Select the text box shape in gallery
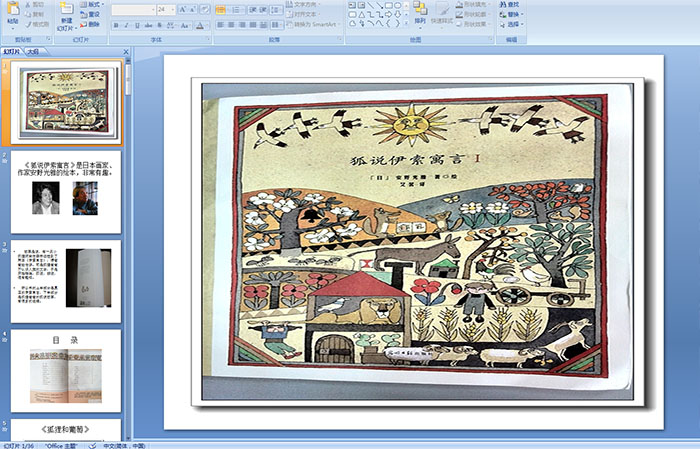Viewport: 700px width, 449px height. coord(352,5)
